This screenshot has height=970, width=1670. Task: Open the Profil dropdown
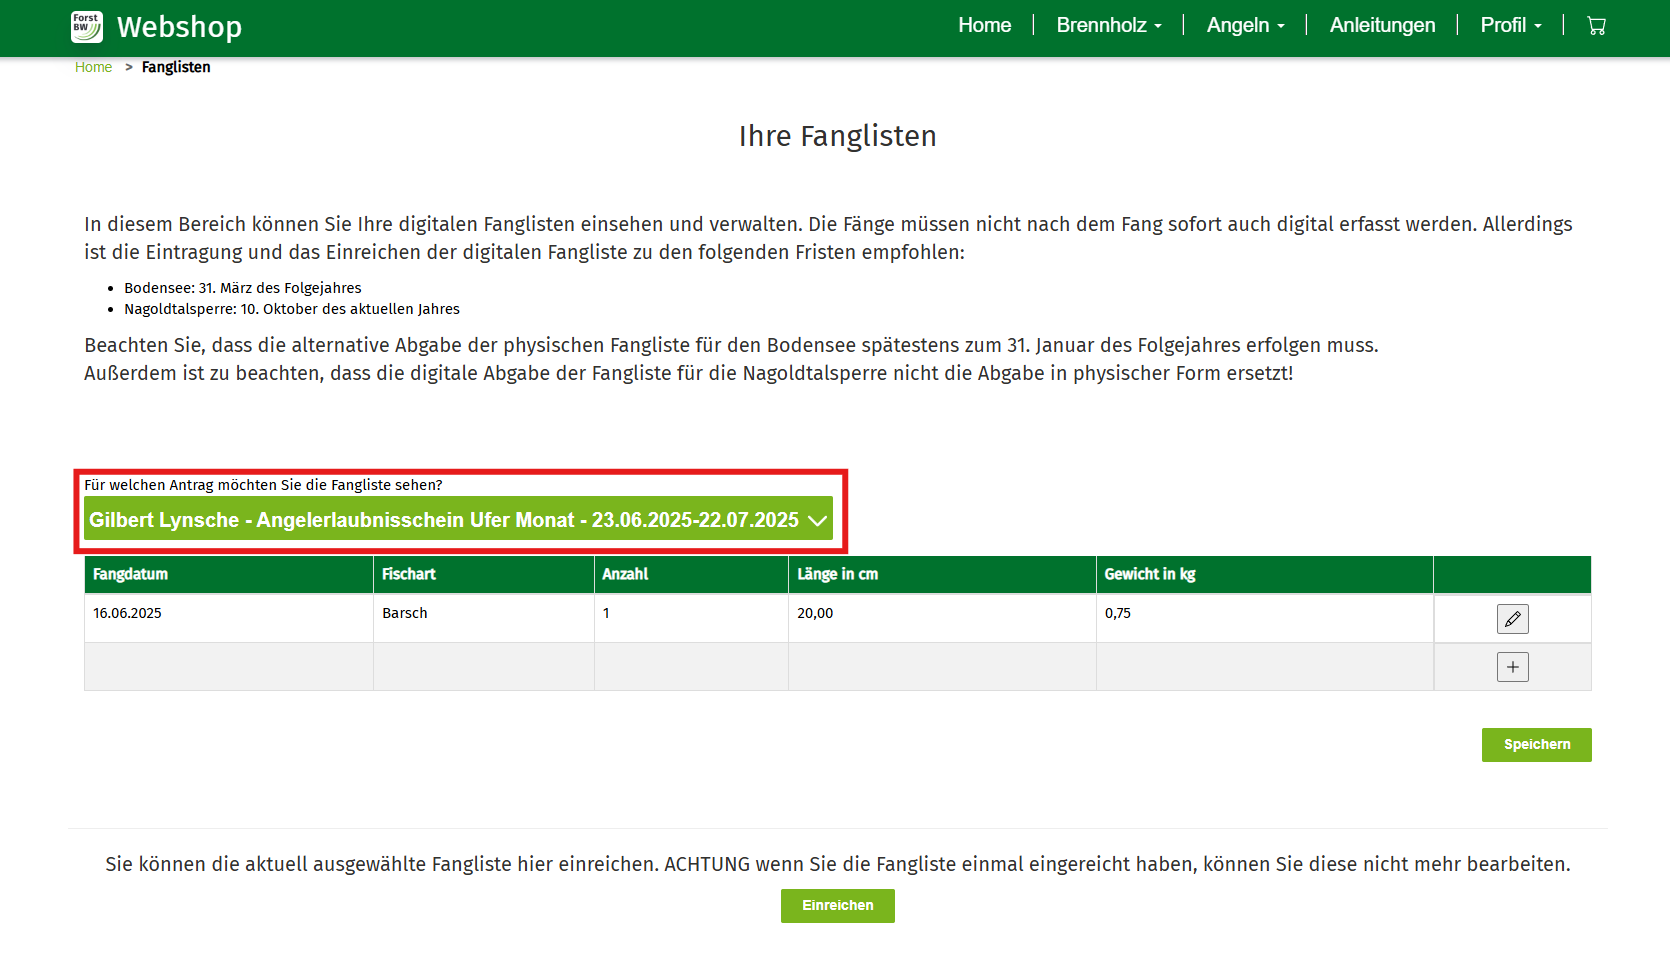[1510, 26]
